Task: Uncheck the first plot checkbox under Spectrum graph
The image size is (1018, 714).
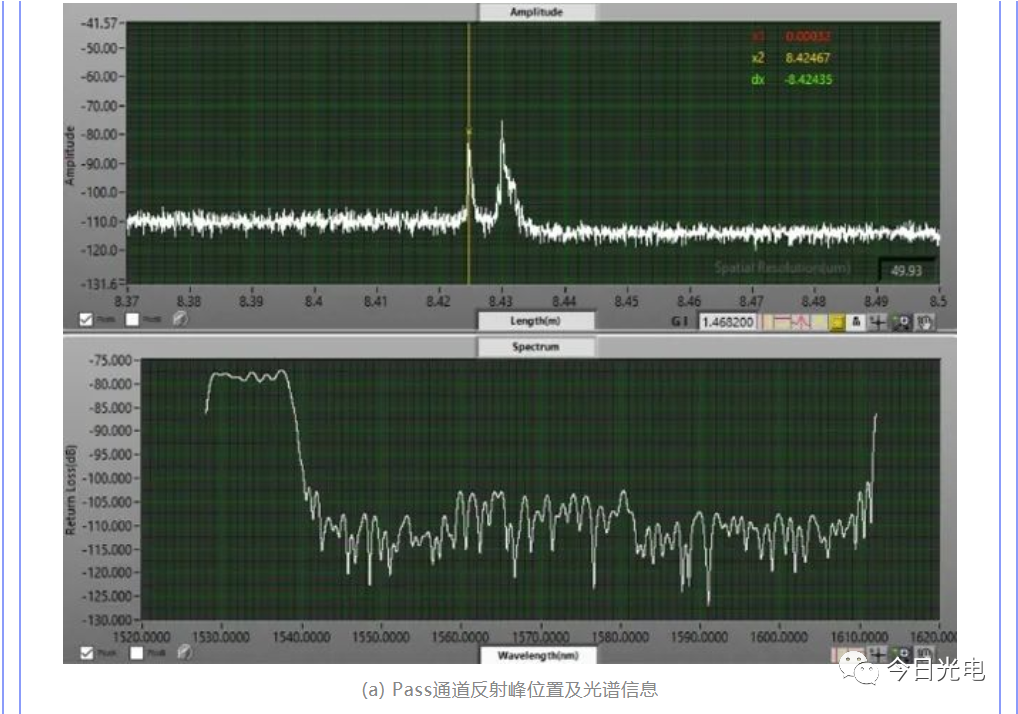Action: point(87,653)
